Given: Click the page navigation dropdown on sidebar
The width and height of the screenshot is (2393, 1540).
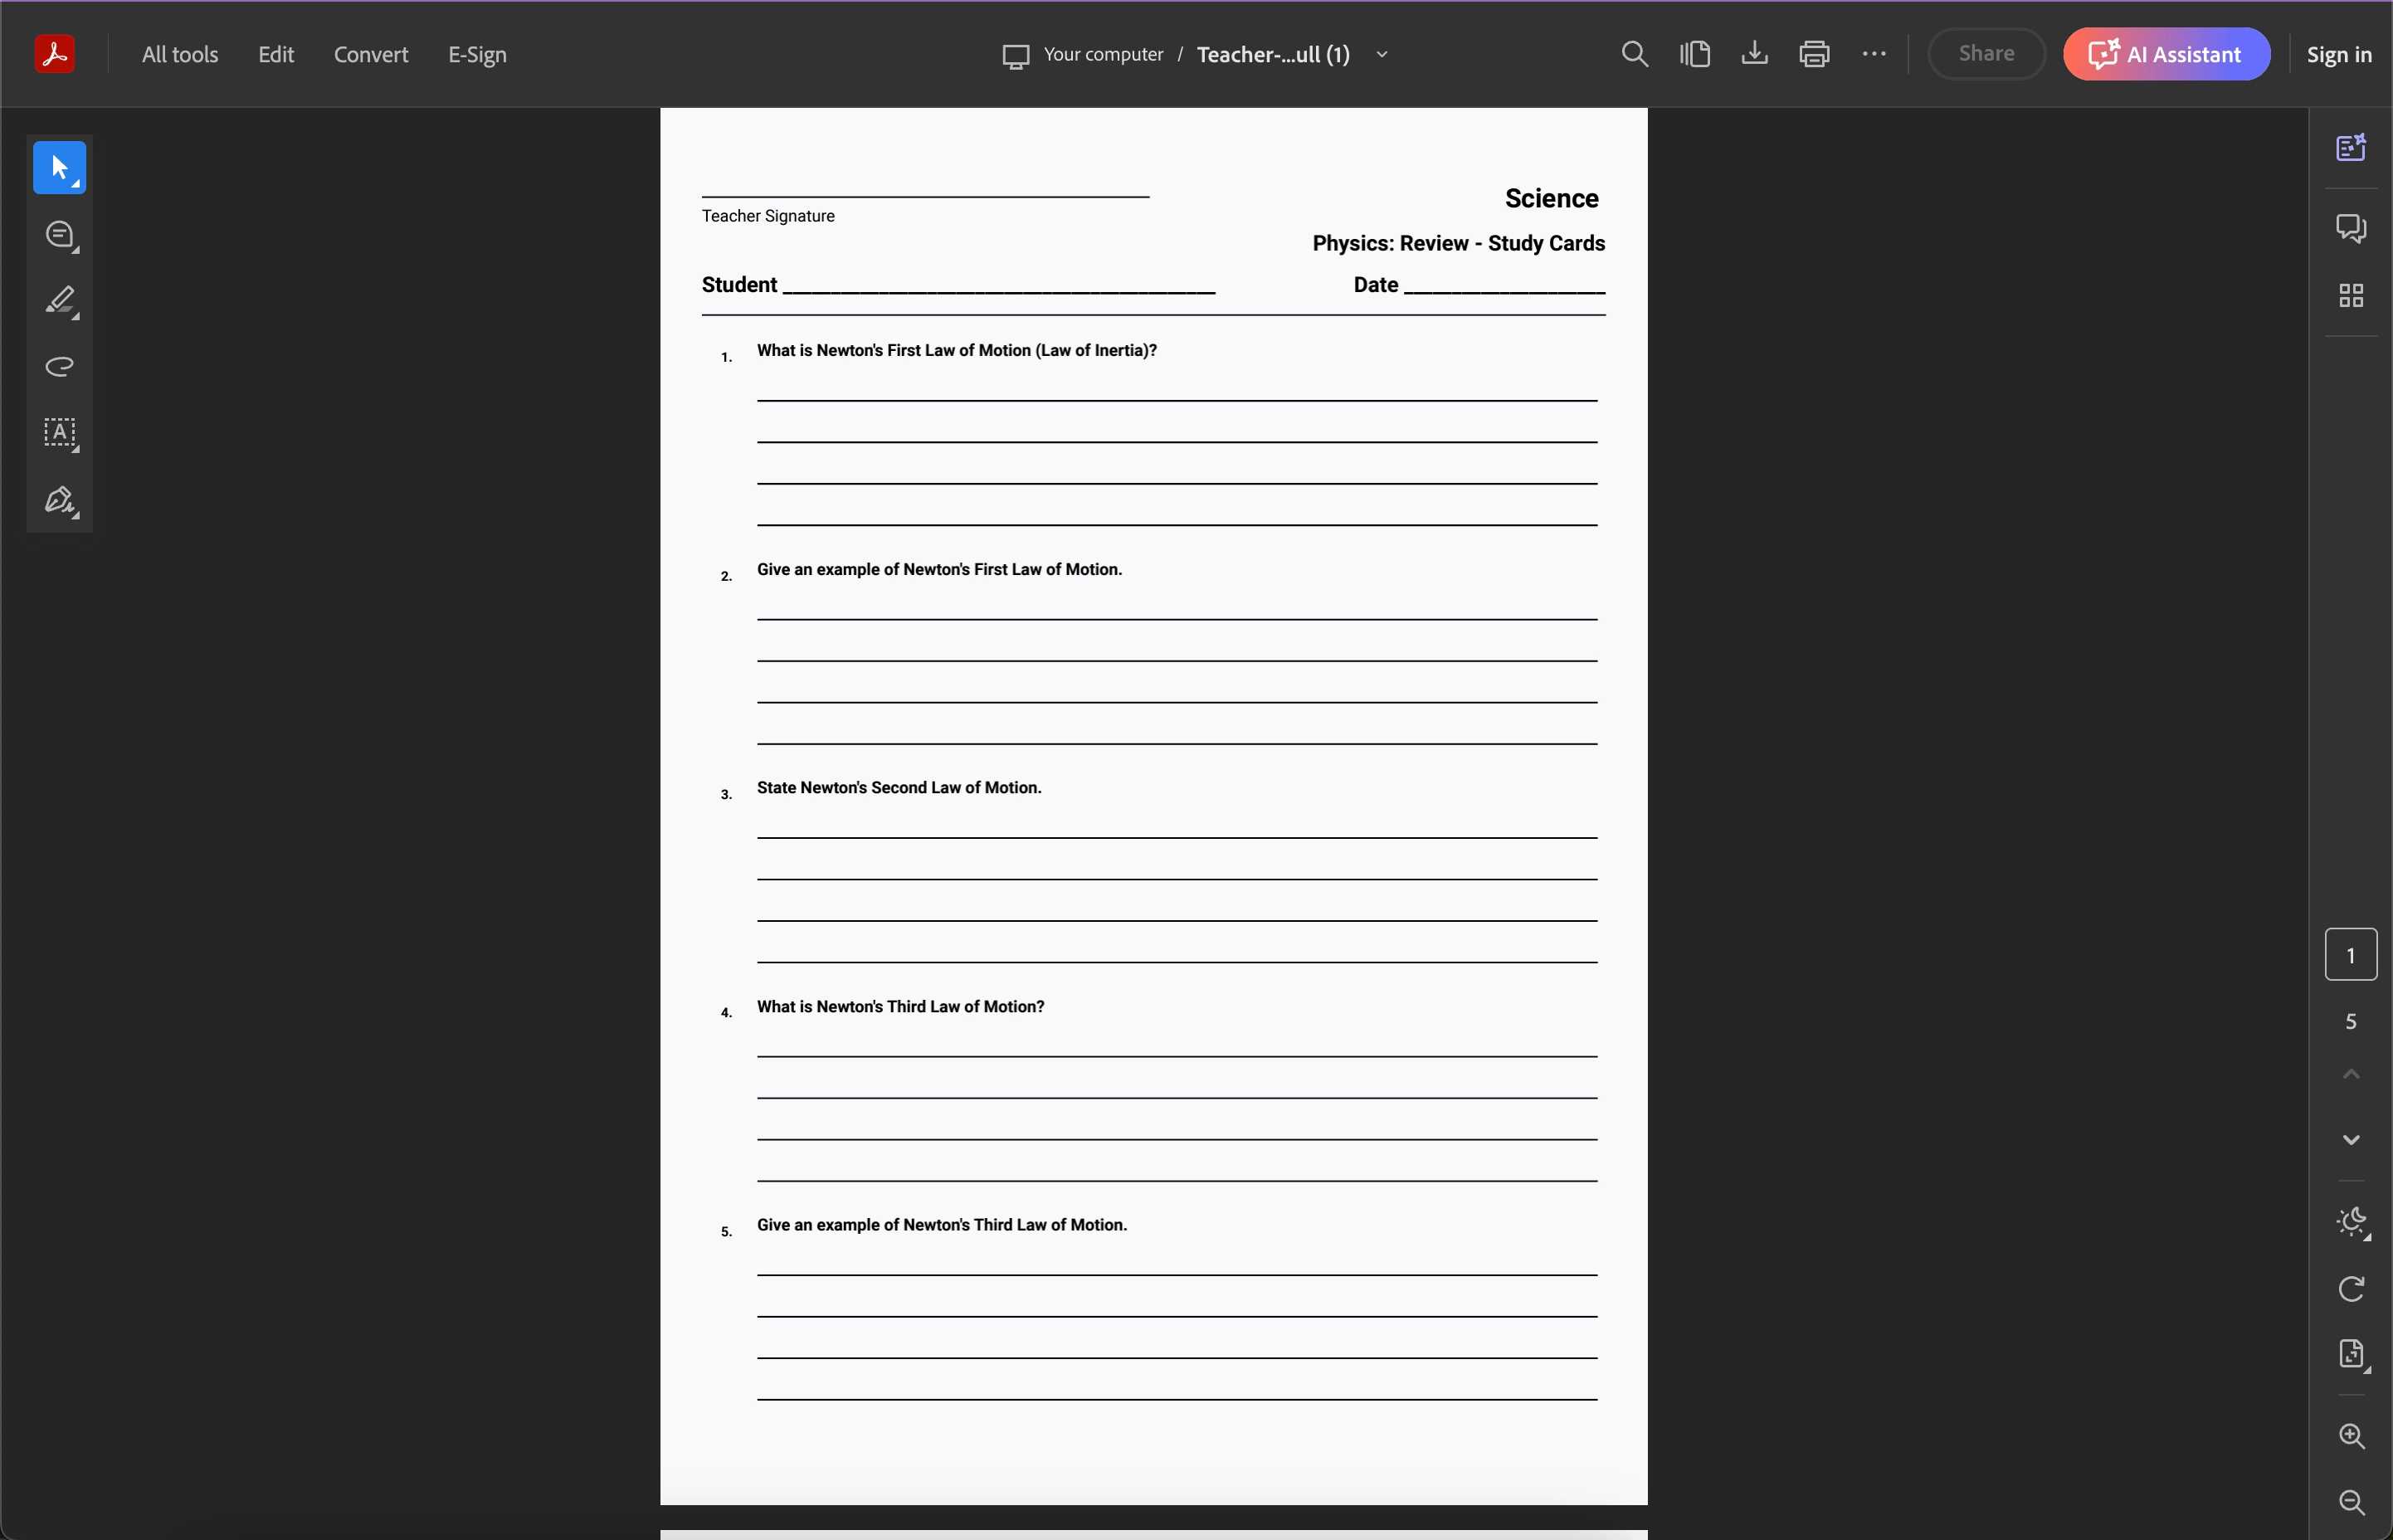Looking at the screenshot, I should tap(2349, 956).
